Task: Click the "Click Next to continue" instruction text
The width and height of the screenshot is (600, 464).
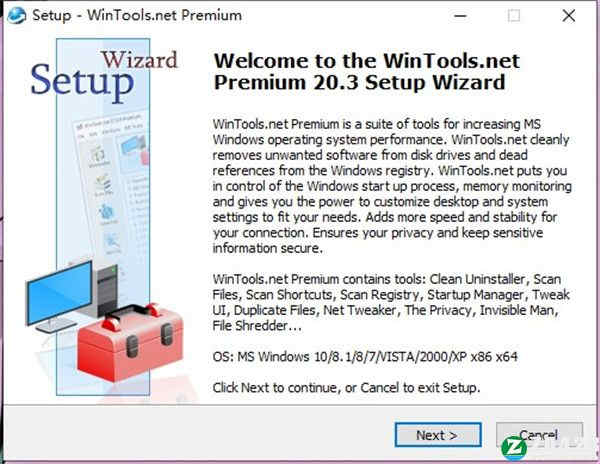Action: pyautogui.click(x=346, y=388)
